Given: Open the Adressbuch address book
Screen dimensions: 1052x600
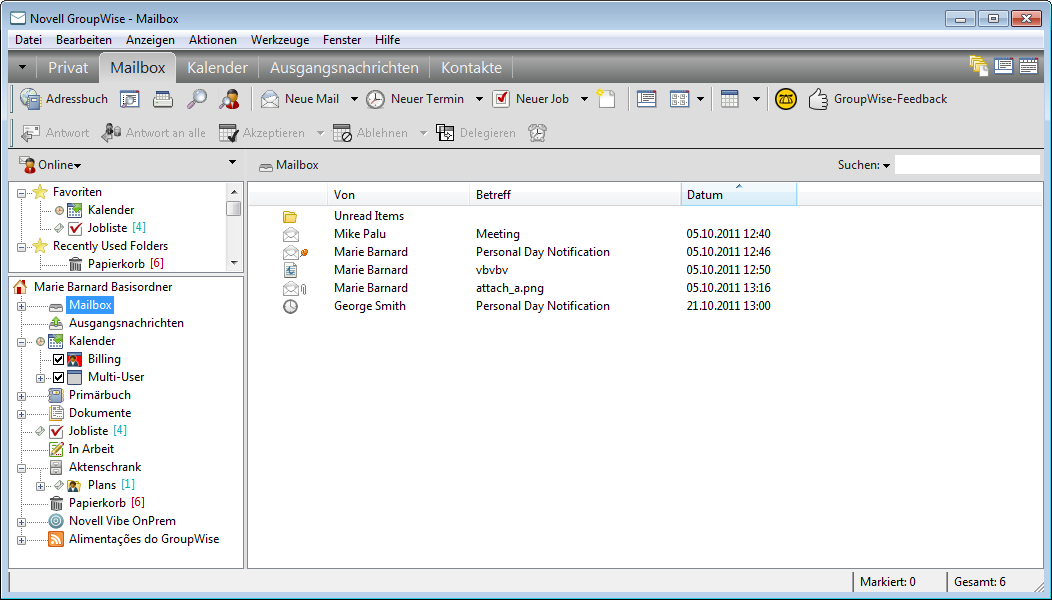Looking at the screenshot, I should pos(64,99).
